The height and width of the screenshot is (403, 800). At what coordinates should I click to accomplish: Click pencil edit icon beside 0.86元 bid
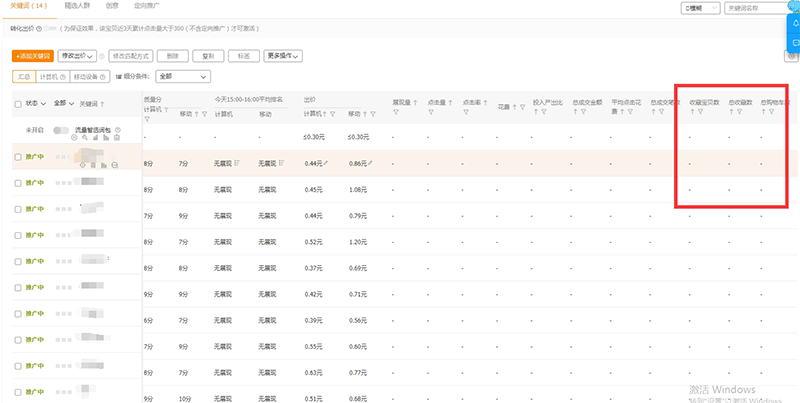pos(370,162)
